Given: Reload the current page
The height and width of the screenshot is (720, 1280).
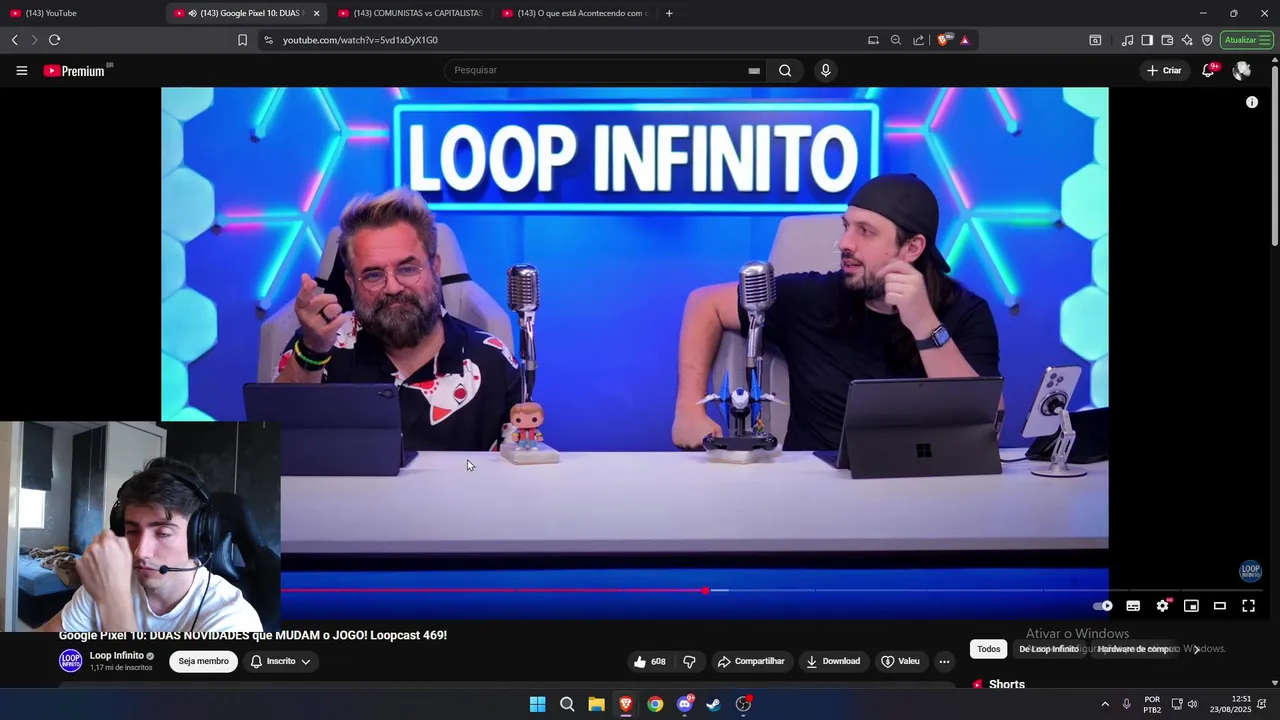Looking at the screenshot, I should pyautogui.click(x=54, y=40).
